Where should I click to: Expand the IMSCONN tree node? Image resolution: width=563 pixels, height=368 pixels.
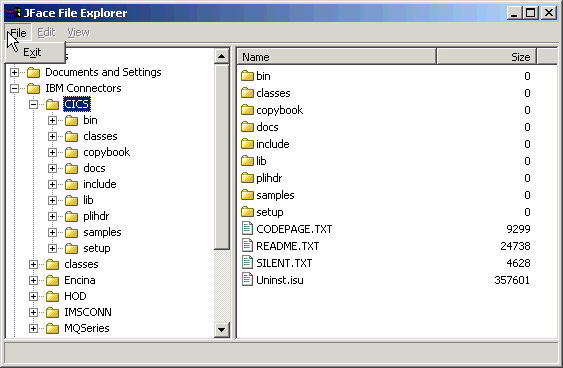coord(33,312)
